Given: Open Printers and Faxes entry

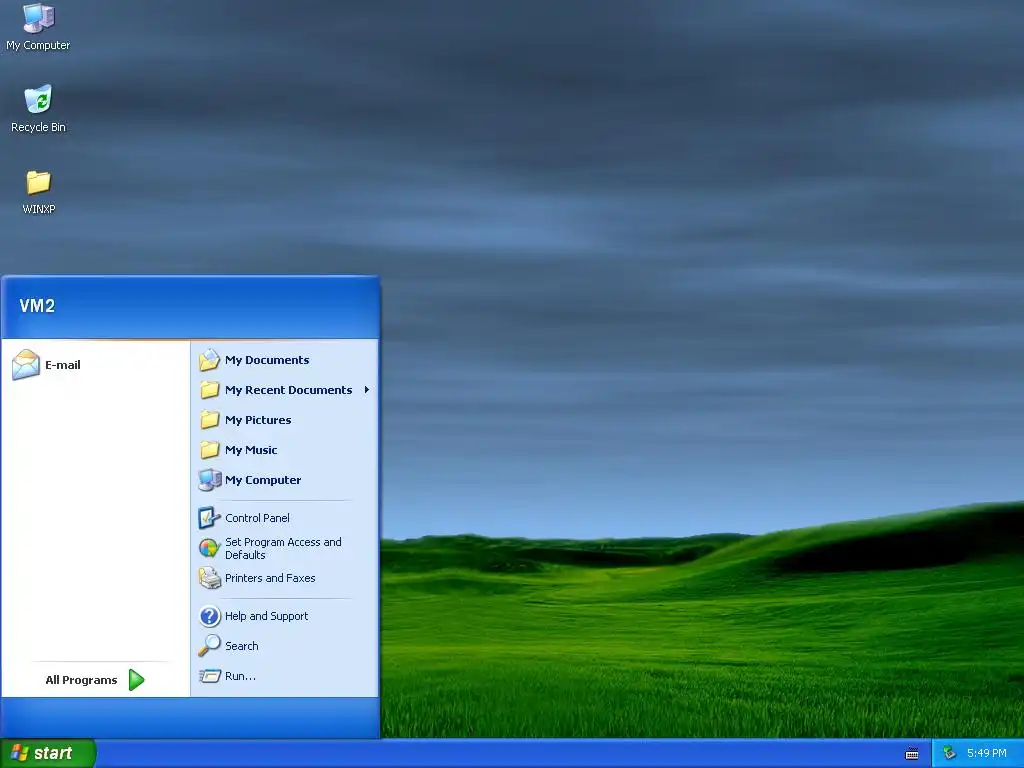Looking at the screenshot, I should 286,578.
